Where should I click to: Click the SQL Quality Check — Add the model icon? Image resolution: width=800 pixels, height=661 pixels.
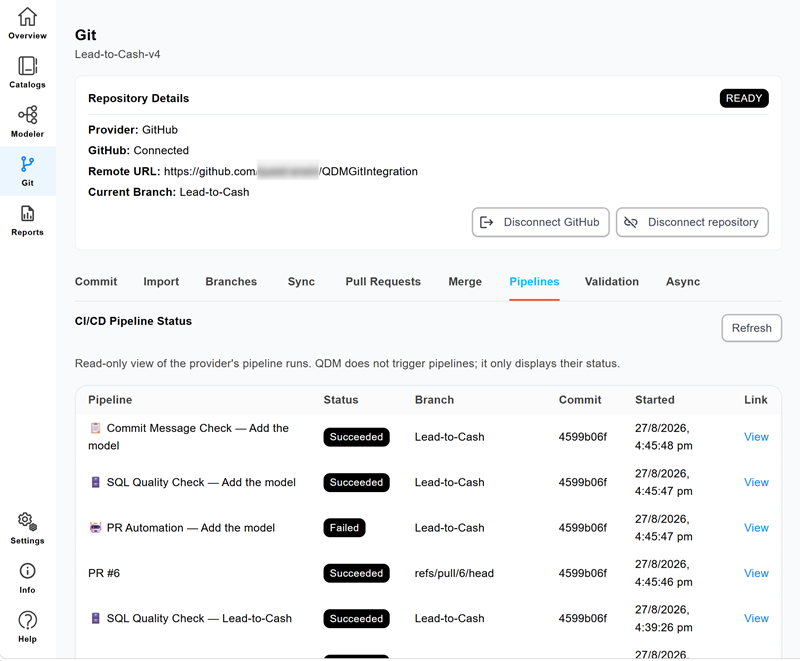pos(95,482)
